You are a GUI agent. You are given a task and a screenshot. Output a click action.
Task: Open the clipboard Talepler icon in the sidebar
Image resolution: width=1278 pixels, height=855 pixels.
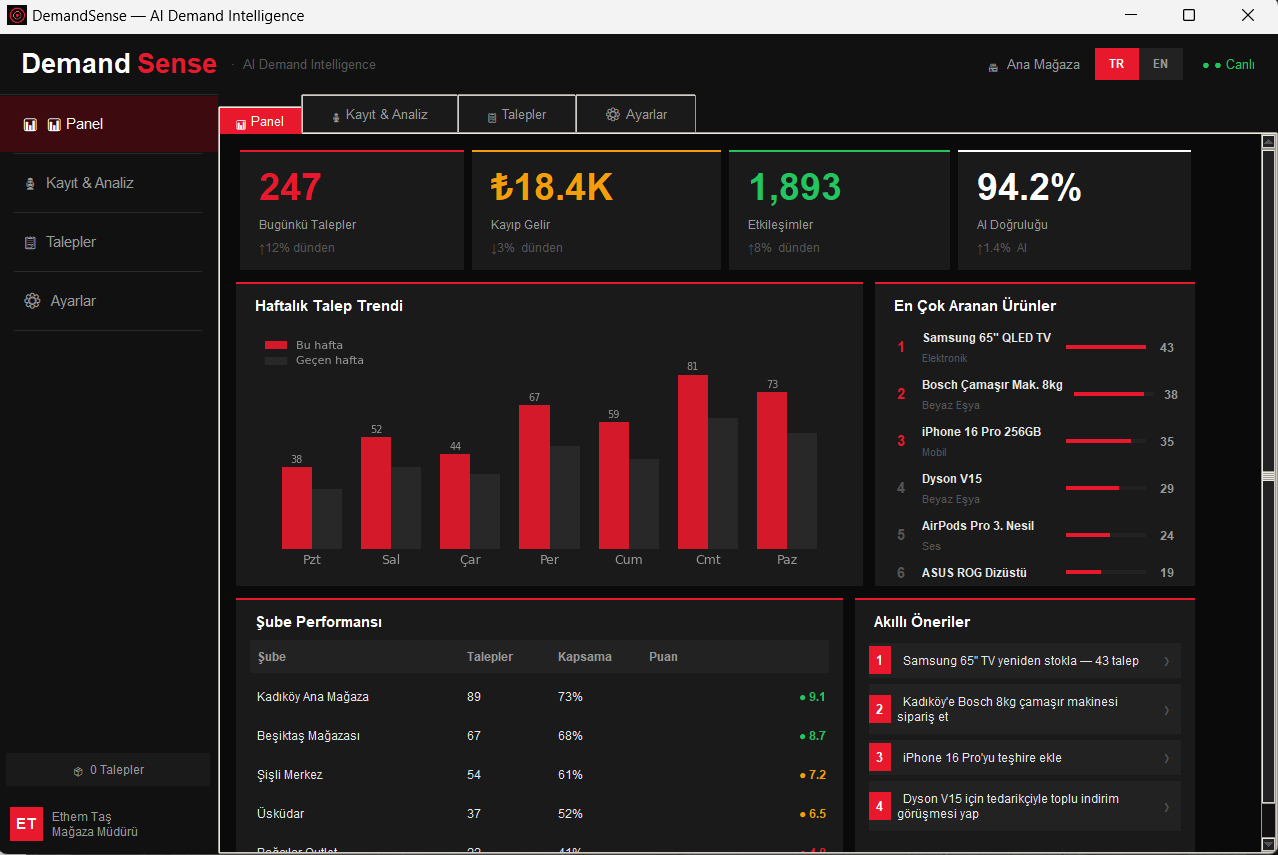pos(30,241)
